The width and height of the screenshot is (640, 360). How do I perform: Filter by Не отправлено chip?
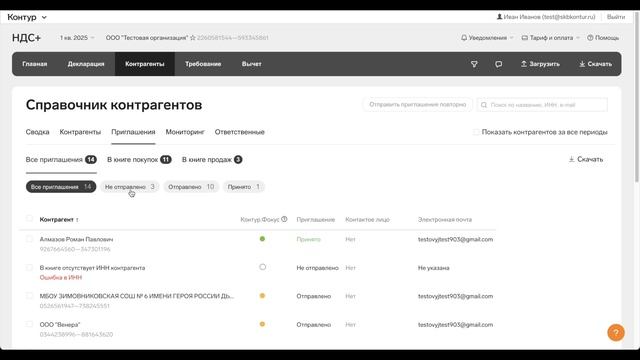(x=130, y=187)
